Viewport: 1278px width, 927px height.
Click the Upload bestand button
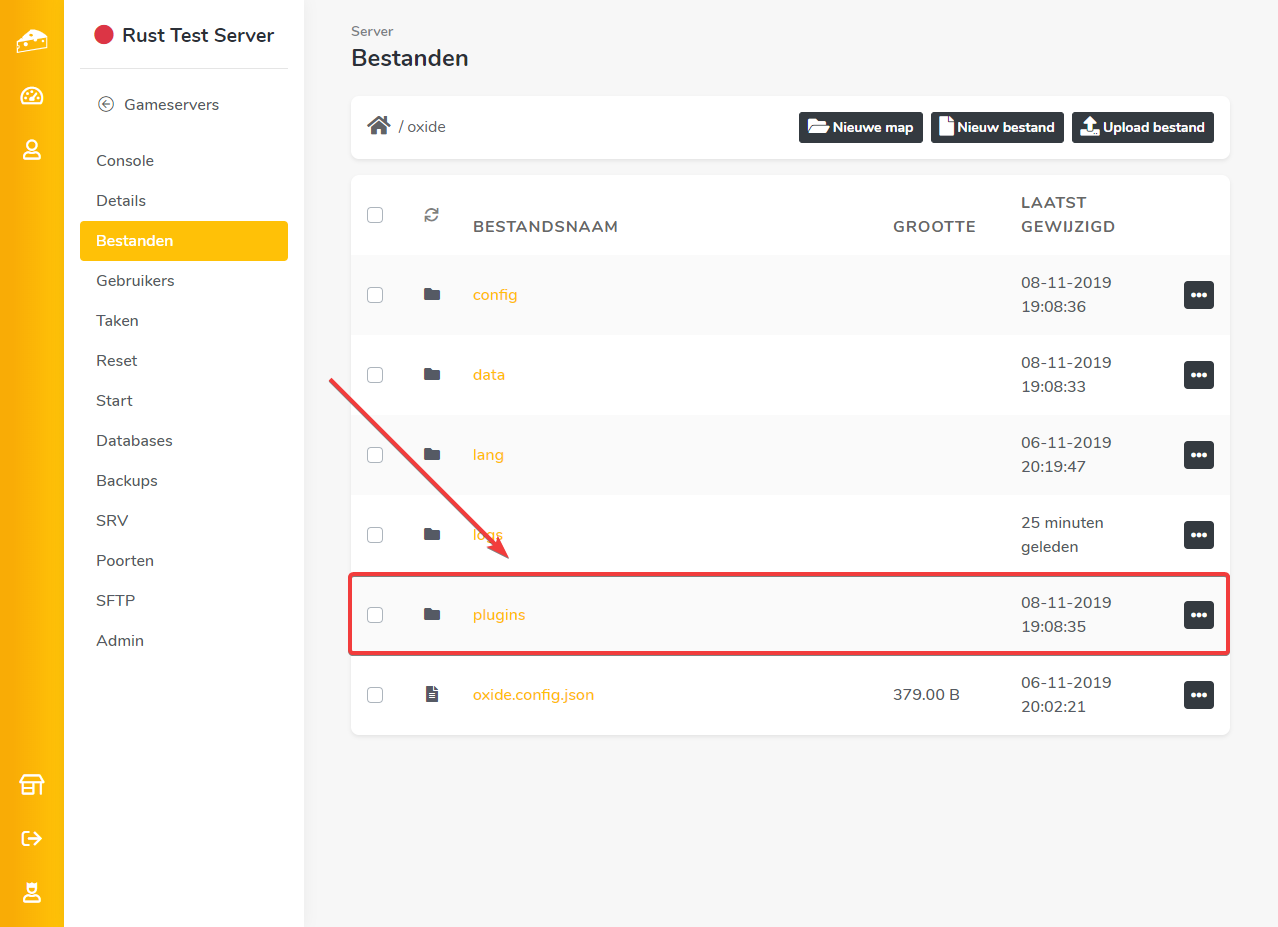[x=1142, y=127]
